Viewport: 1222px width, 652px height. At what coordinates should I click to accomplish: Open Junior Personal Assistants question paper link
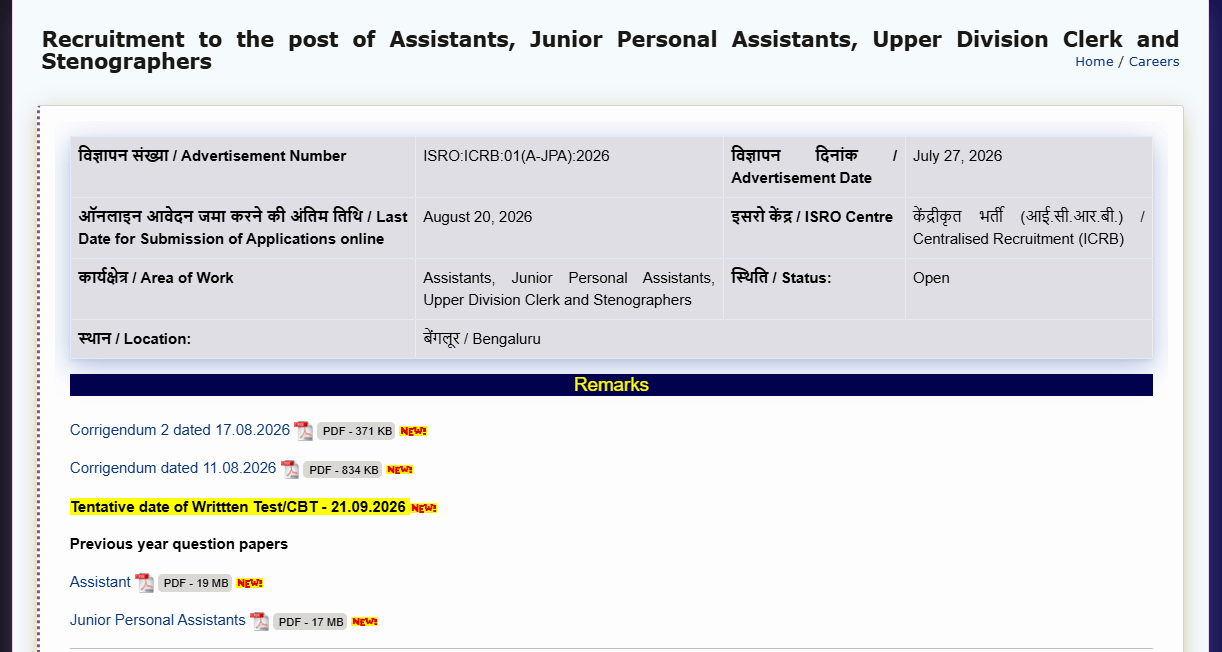(158, 620)
